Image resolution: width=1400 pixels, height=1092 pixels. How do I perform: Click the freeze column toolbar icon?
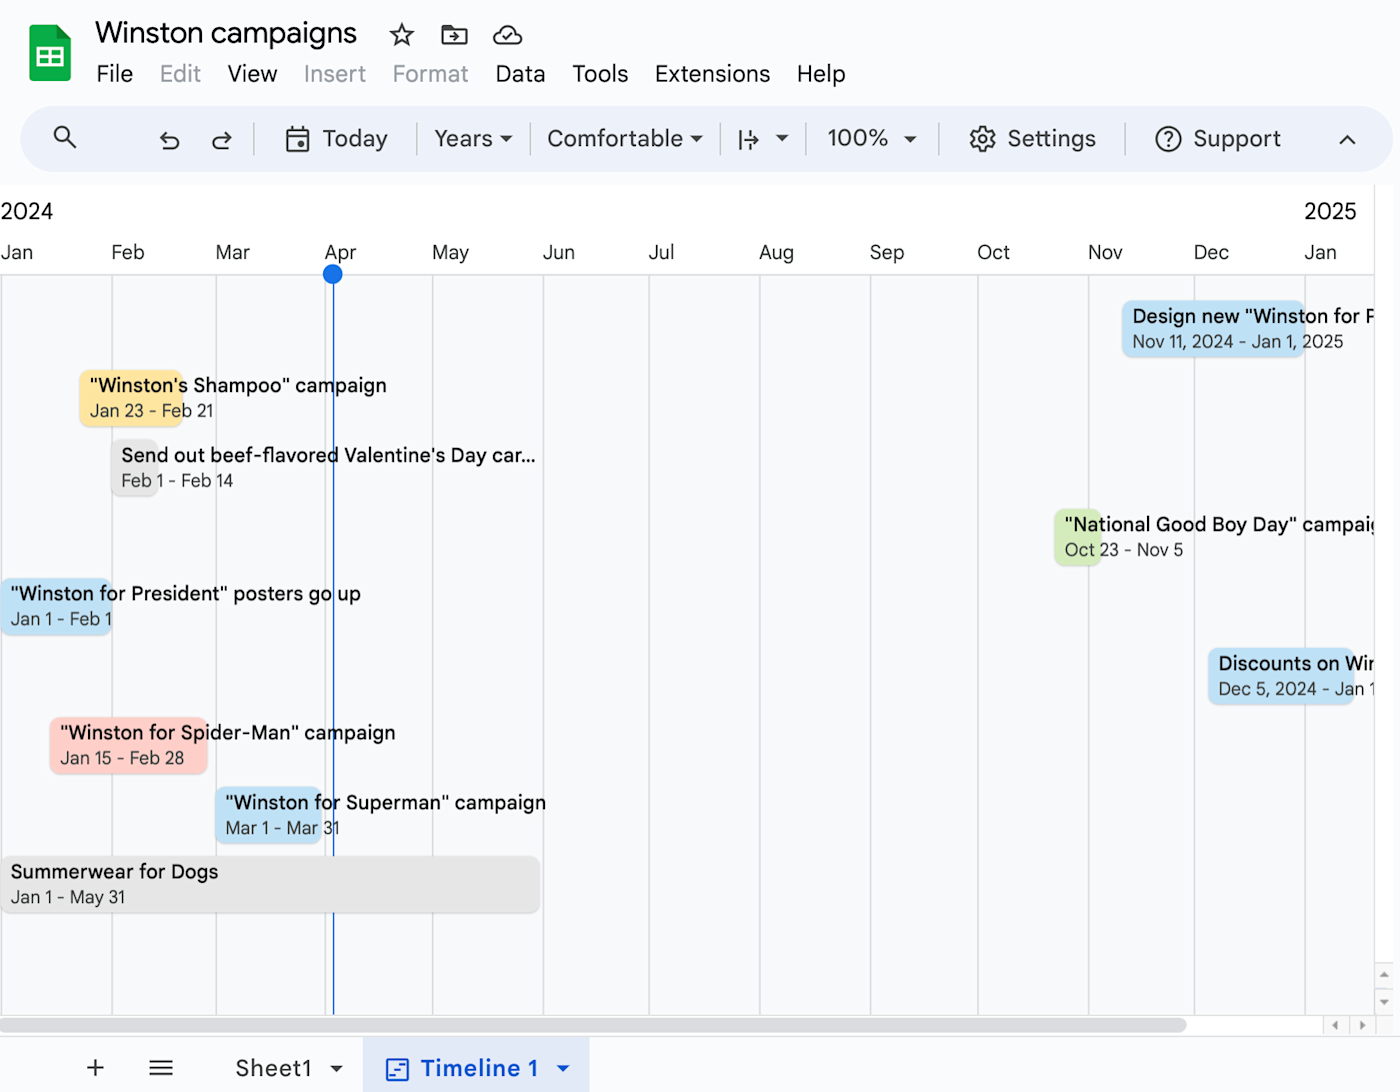click(749, 139)
